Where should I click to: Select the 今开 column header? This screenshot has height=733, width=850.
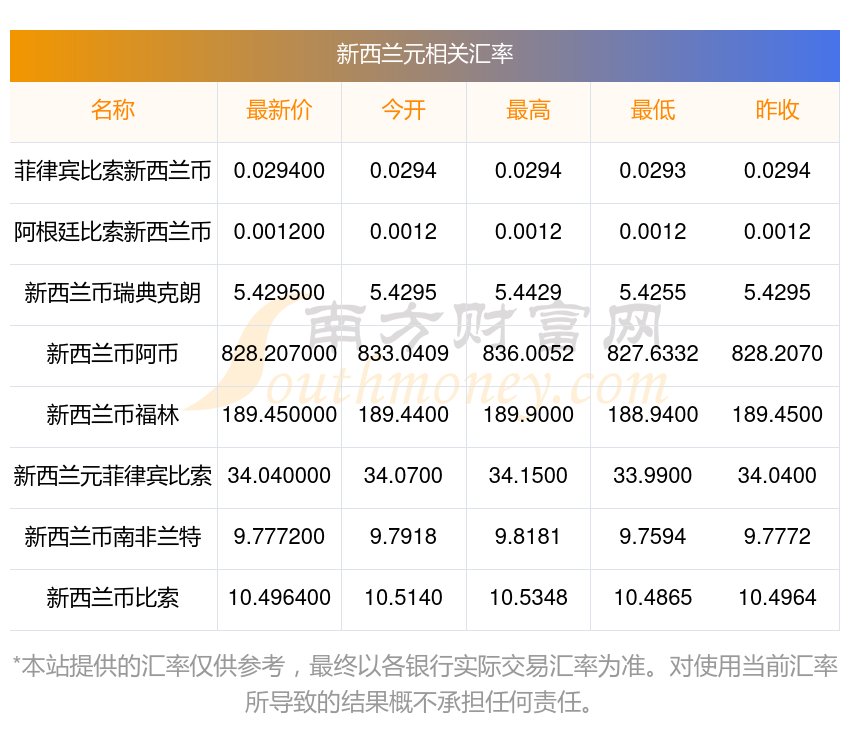[403, 110]
